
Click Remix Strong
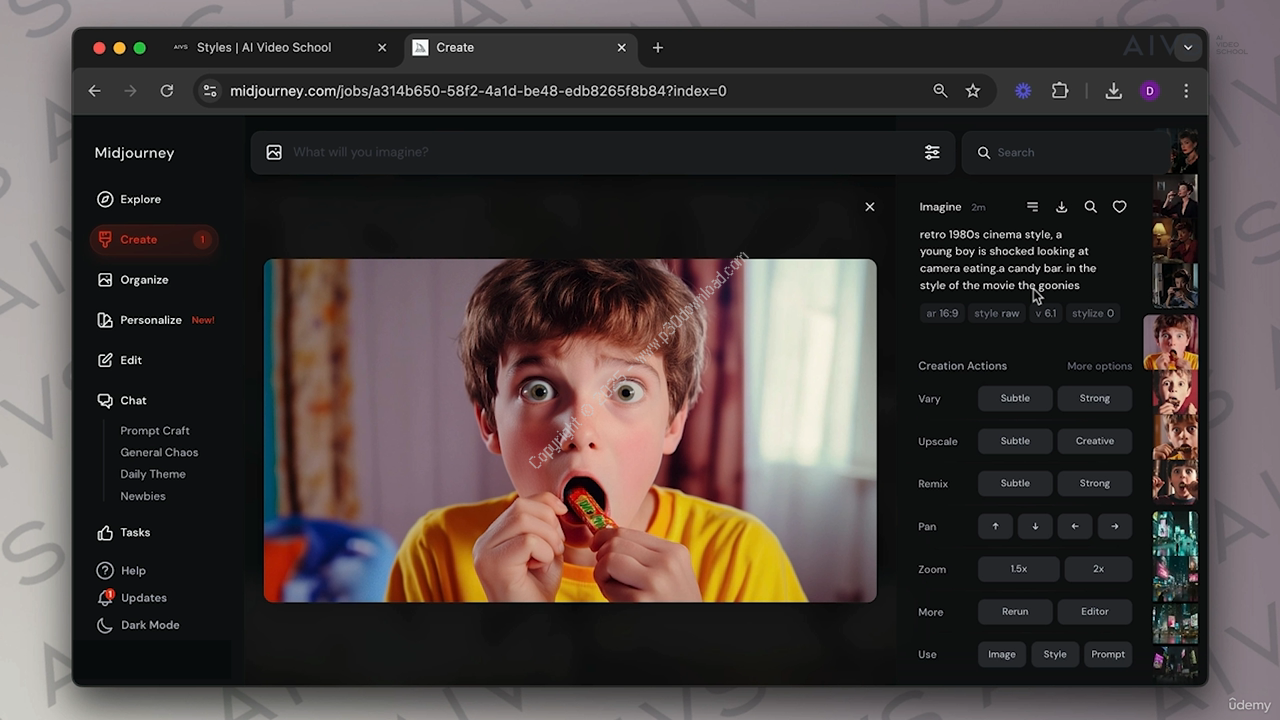(1095, 483)
